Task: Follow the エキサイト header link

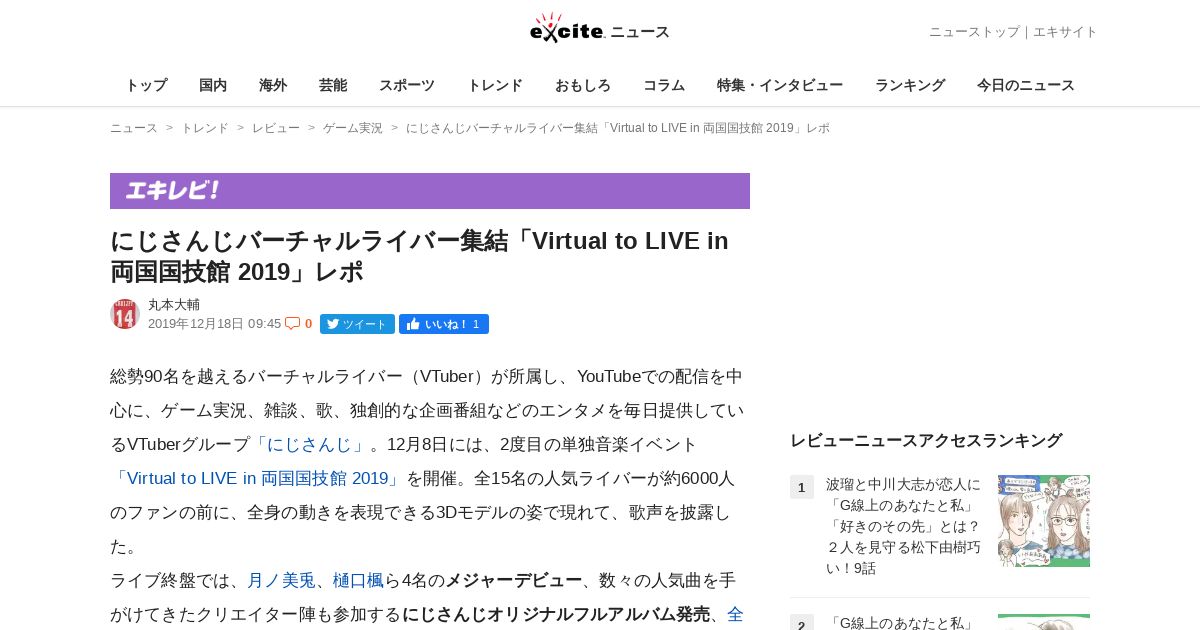Action: 1065,32
